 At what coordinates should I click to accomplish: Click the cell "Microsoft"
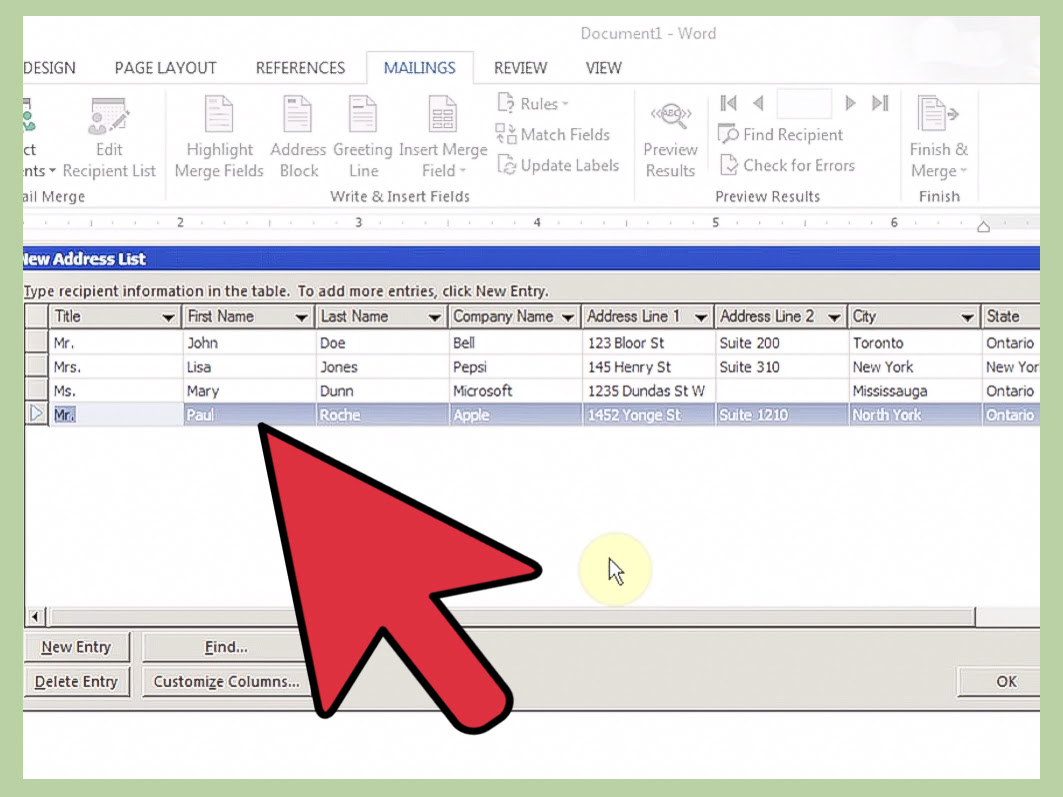click(515, 391)
